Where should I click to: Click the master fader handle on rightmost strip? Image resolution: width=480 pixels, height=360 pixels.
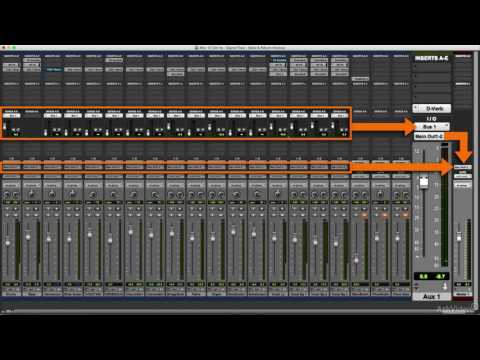coord(459,237)
